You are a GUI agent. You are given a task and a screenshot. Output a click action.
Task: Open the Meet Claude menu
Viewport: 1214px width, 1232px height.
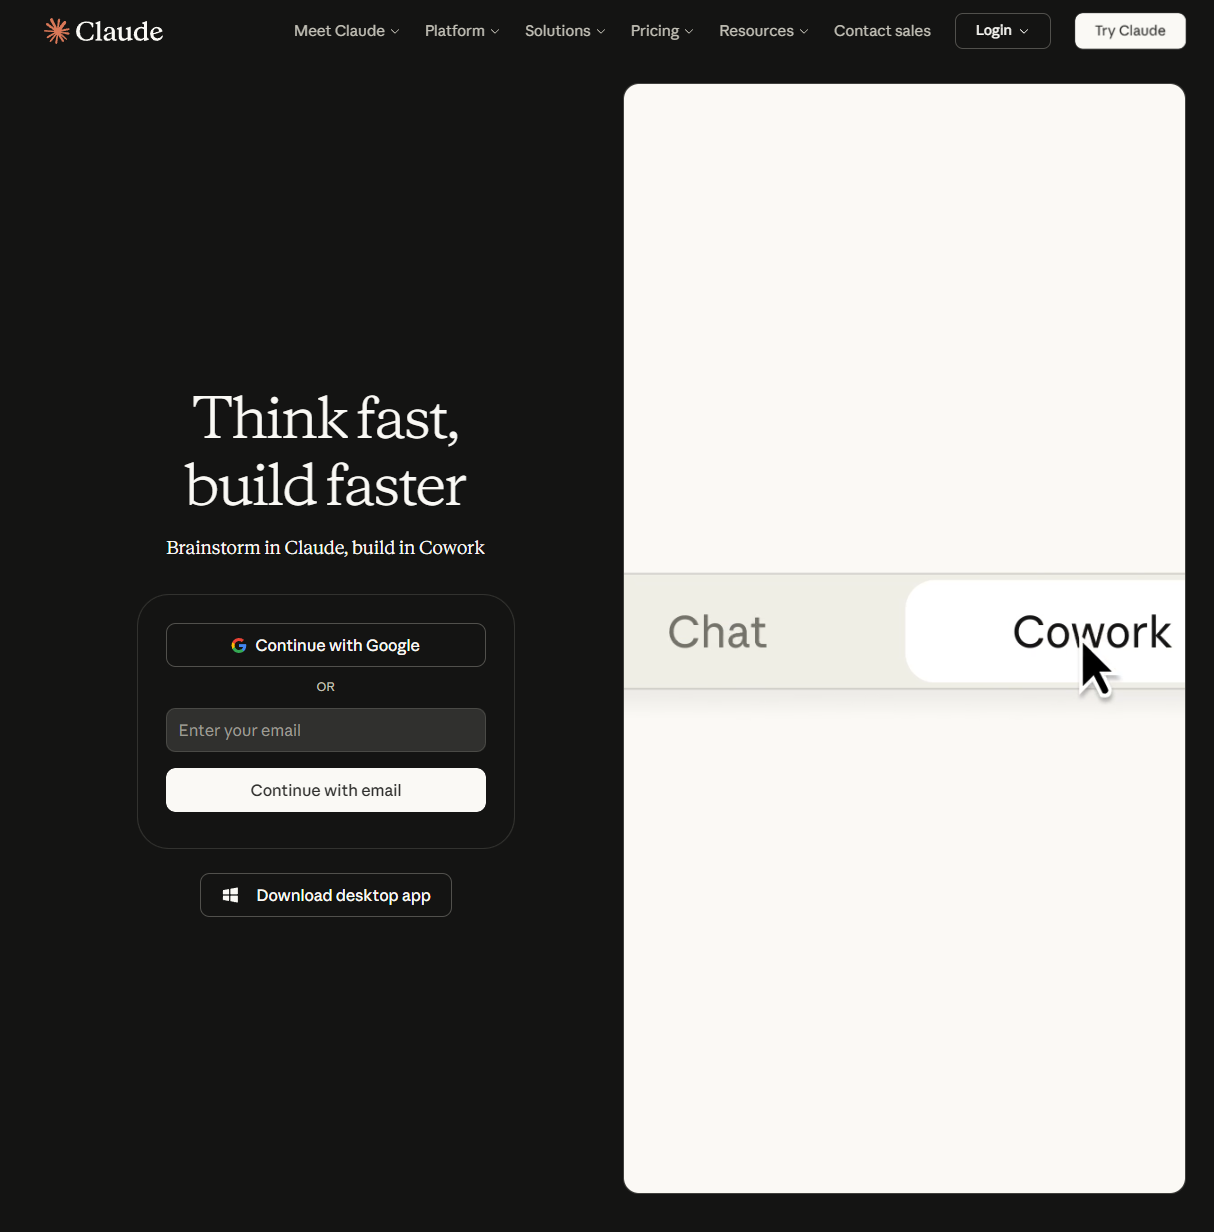click(x=347, y=31)
